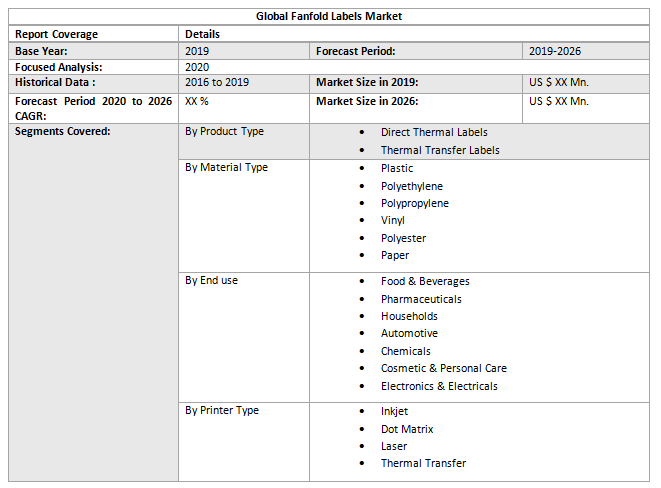This screenshot has height=488, width=661.
Task: Select the Vinyl material entry
Action: [x=393, y=220]
